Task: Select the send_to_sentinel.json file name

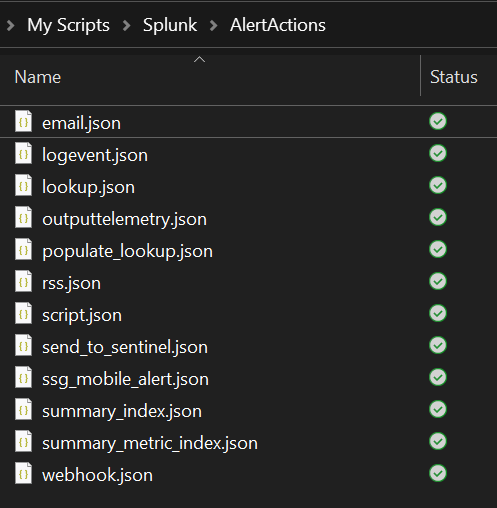Action: [x=125, y=347]
